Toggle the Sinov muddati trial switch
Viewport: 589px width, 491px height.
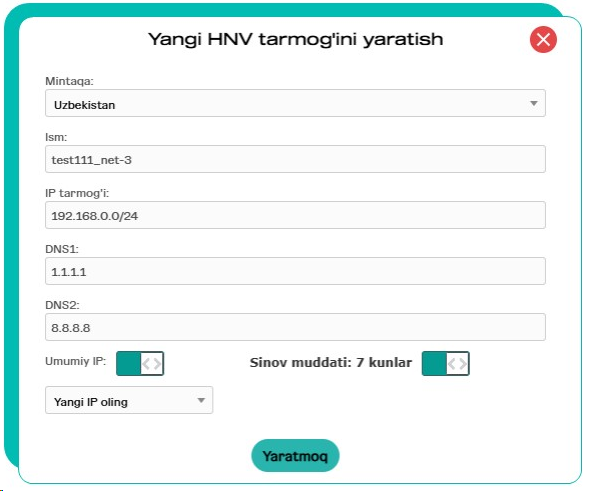(446, 363)
